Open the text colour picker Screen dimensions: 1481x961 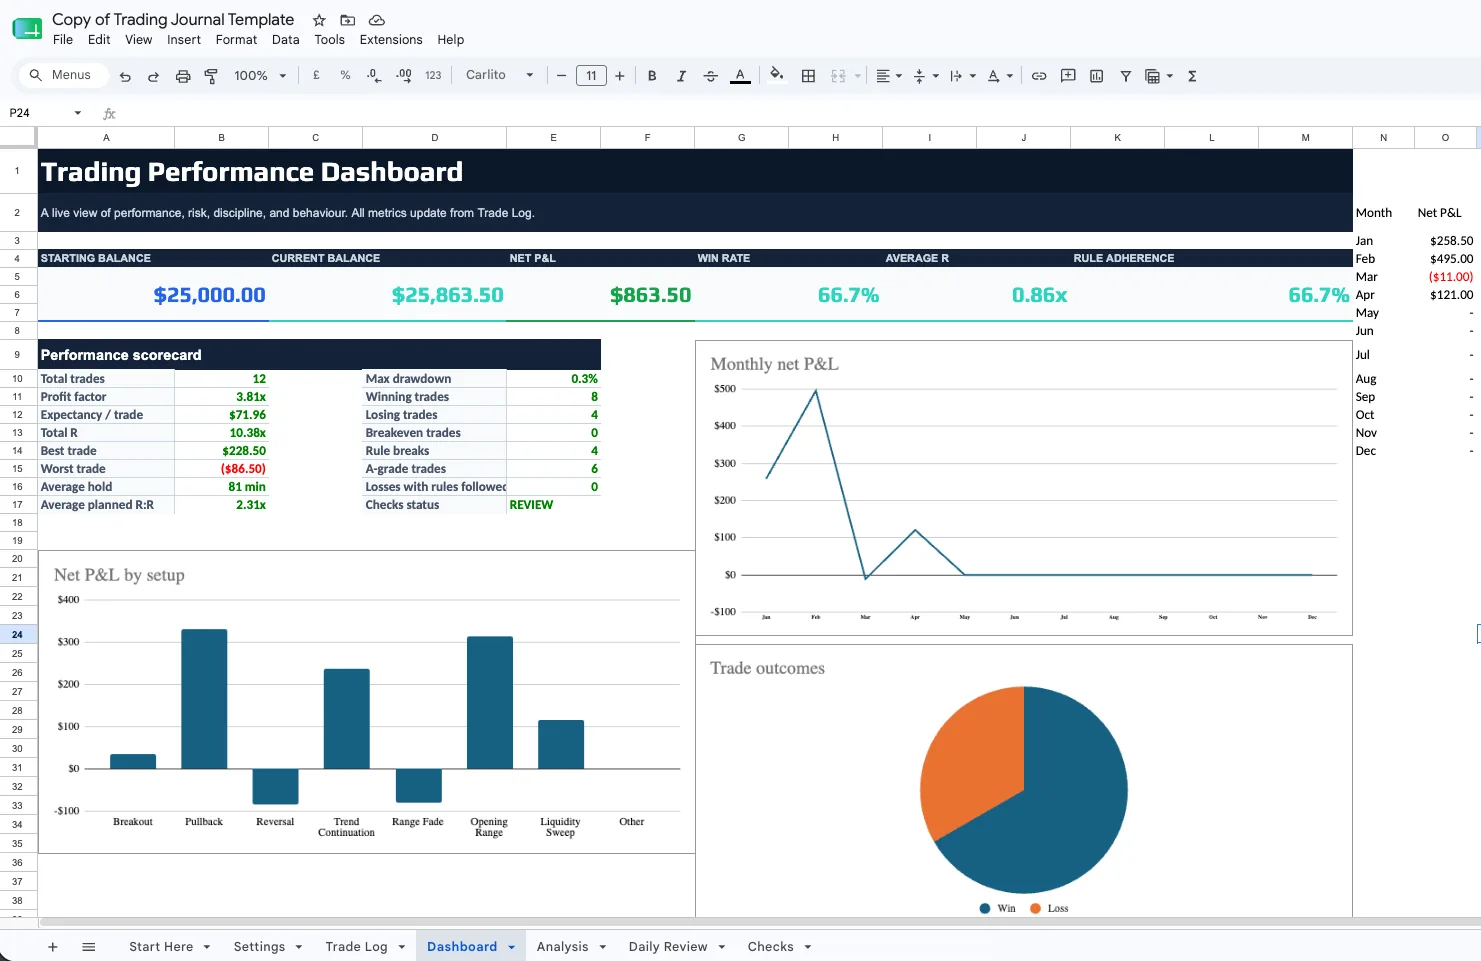point(740,76)
